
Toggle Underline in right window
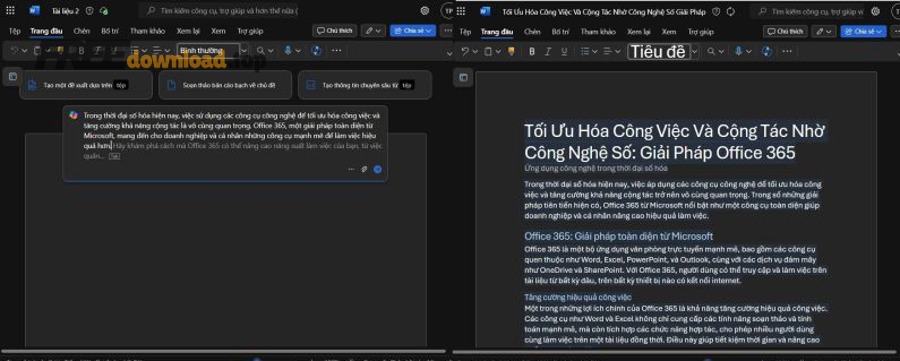point(564,51)
